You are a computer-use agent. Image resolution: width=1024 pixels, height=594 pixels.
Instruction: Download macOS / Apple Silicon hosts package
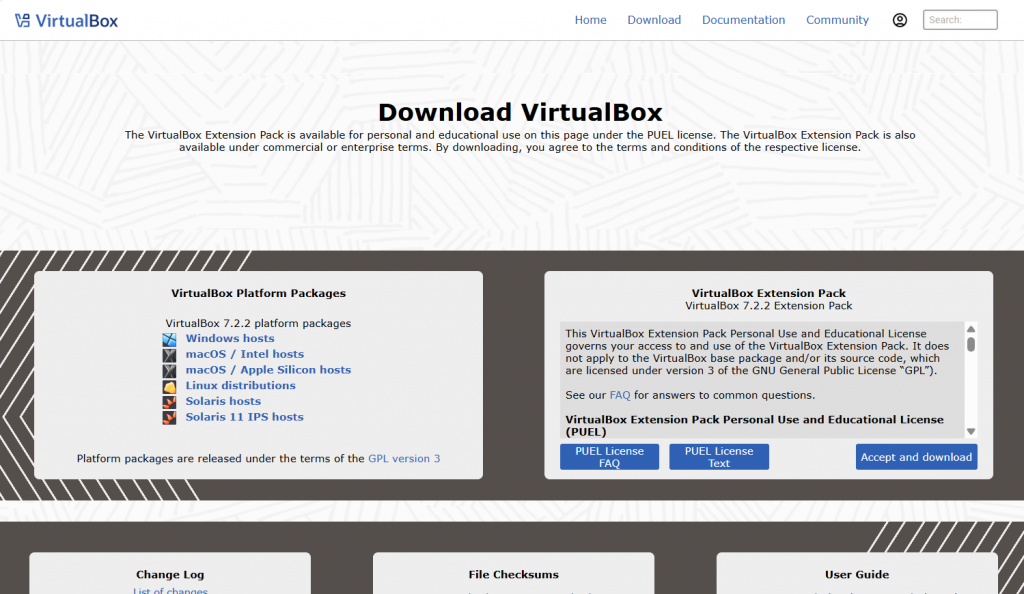click(268, 369)
